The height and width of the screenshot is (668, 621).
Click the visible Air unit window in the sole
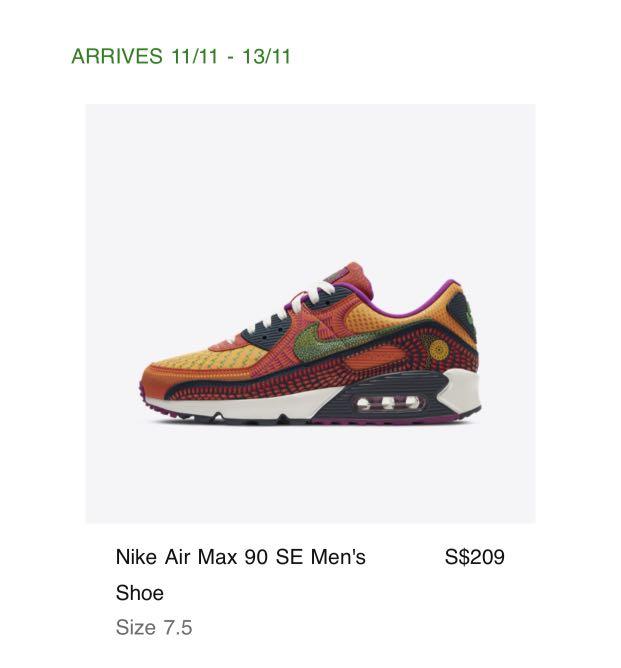click(388, 403)
